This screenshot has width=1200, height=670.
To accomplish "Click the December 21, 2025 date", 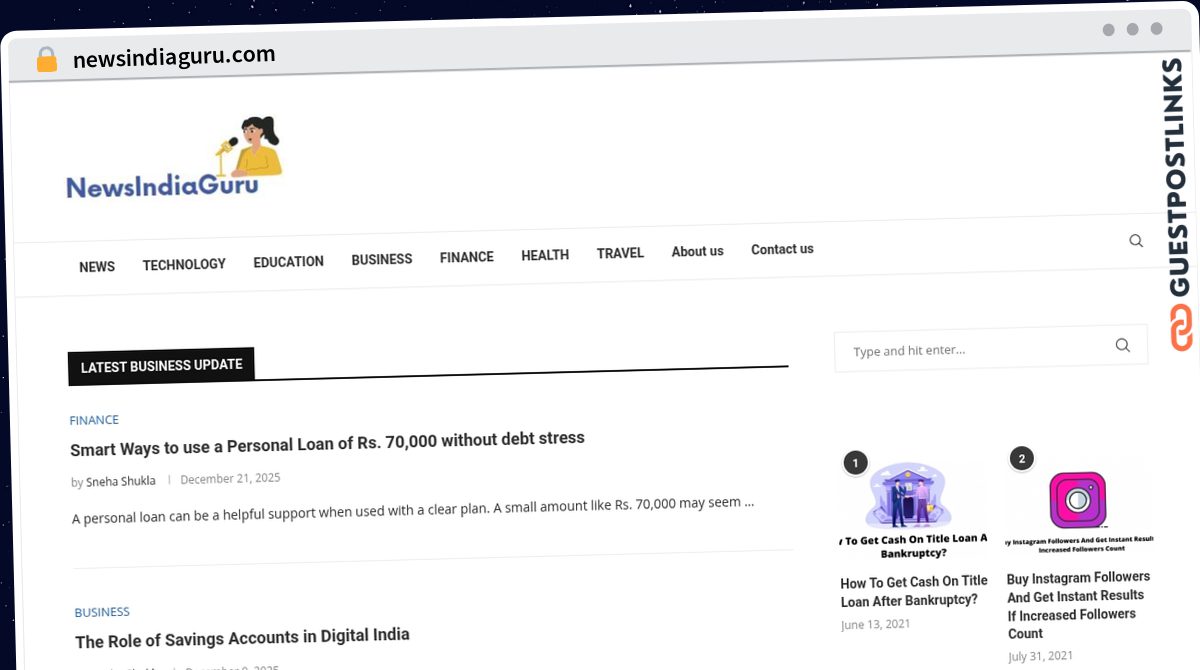I will pos(230,478).
